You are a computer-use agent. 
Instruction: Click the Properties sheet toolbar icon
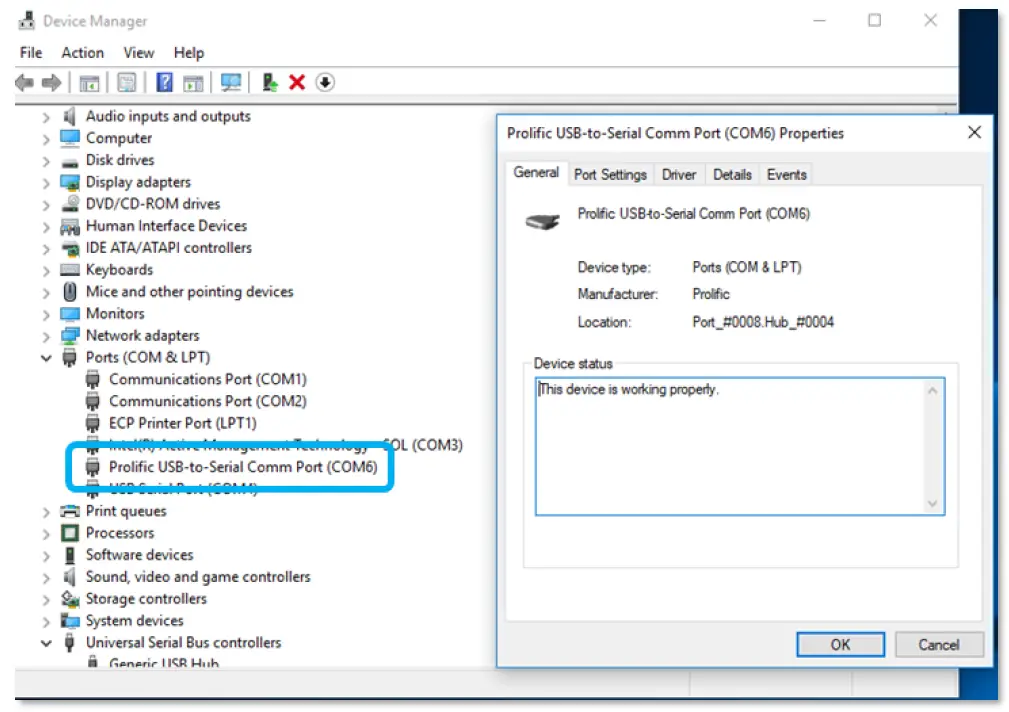click(127, 82)
